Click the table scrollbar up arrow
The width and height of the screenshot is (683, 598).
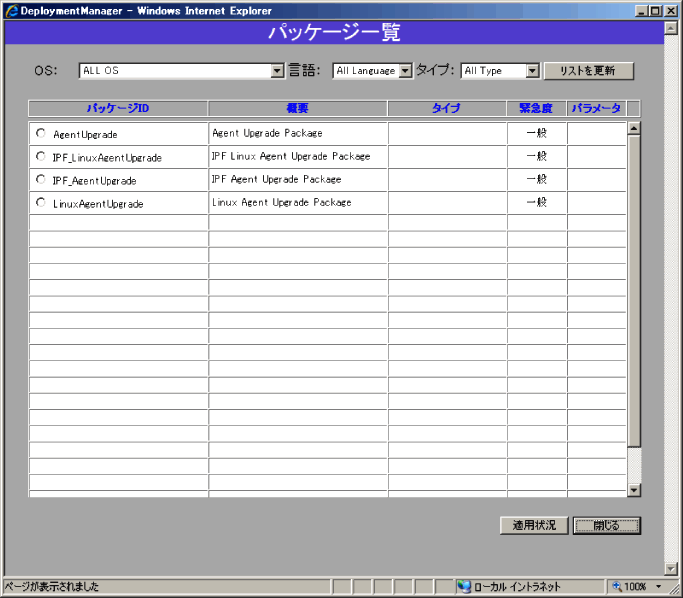(x=633, y=128)
